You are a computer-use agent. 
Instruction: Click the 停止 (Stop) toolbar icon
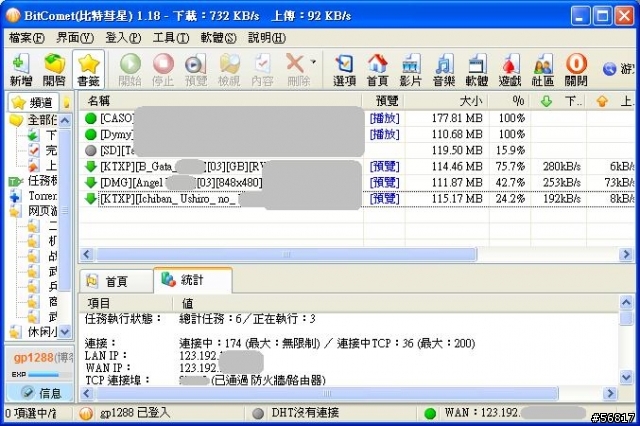[x=163, y=69]
